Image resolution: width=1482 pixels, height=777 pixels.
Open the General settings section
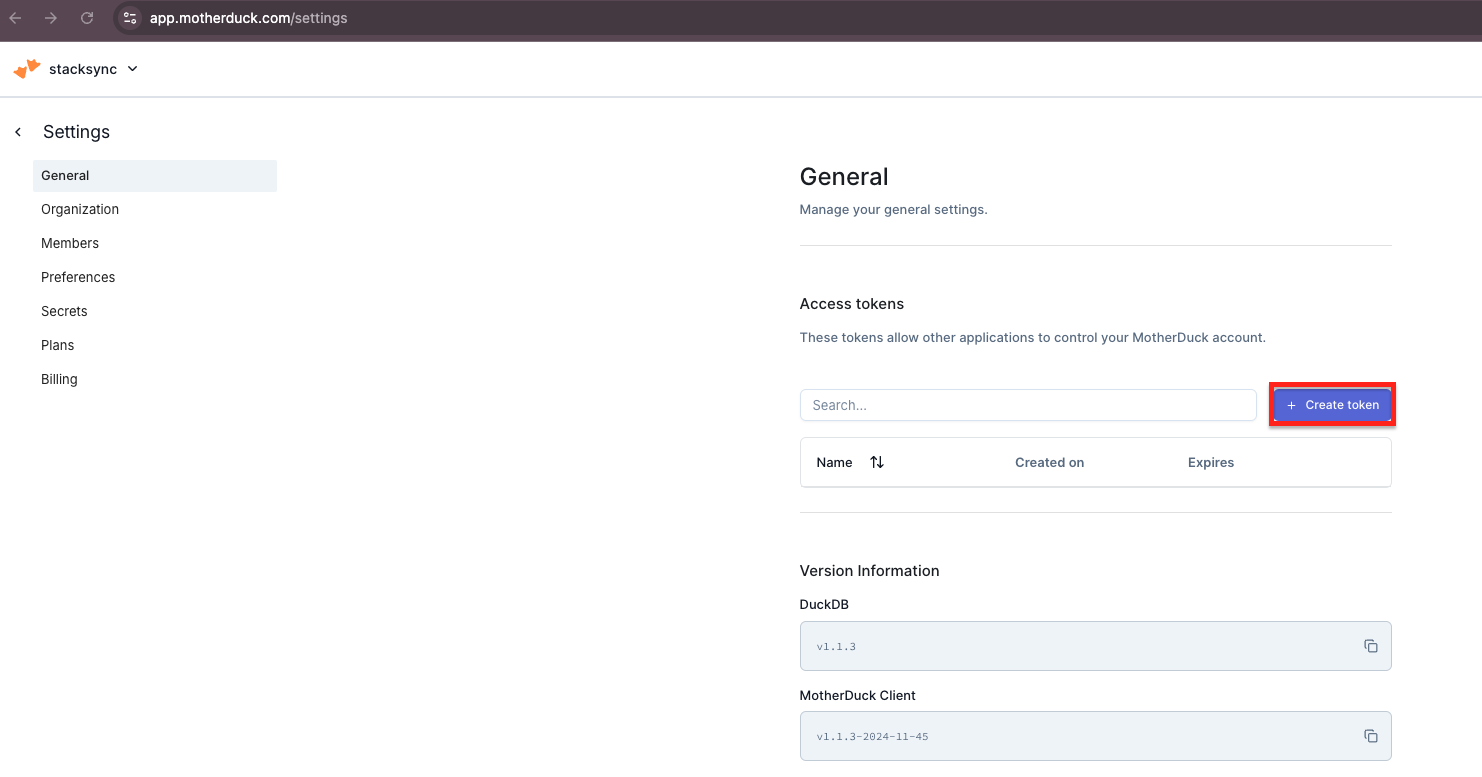[x=66, y=175]
